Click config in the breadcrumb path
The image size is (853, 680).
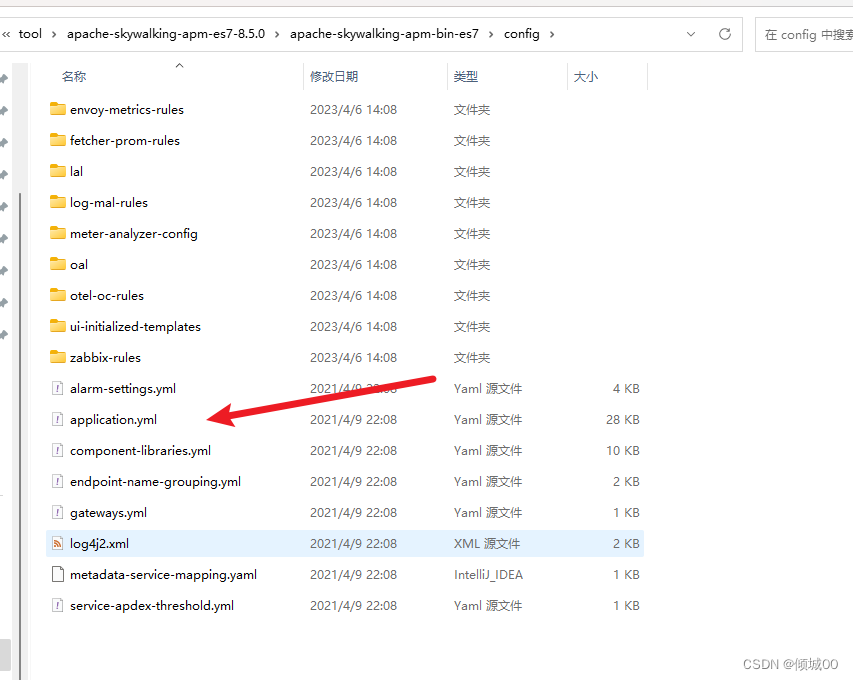pyautogui.click(x=522, y=34)
